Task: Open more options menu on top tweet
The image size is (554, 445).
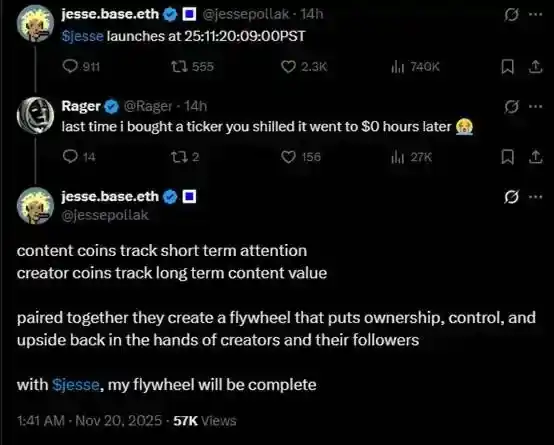Action: click(536, 14)
